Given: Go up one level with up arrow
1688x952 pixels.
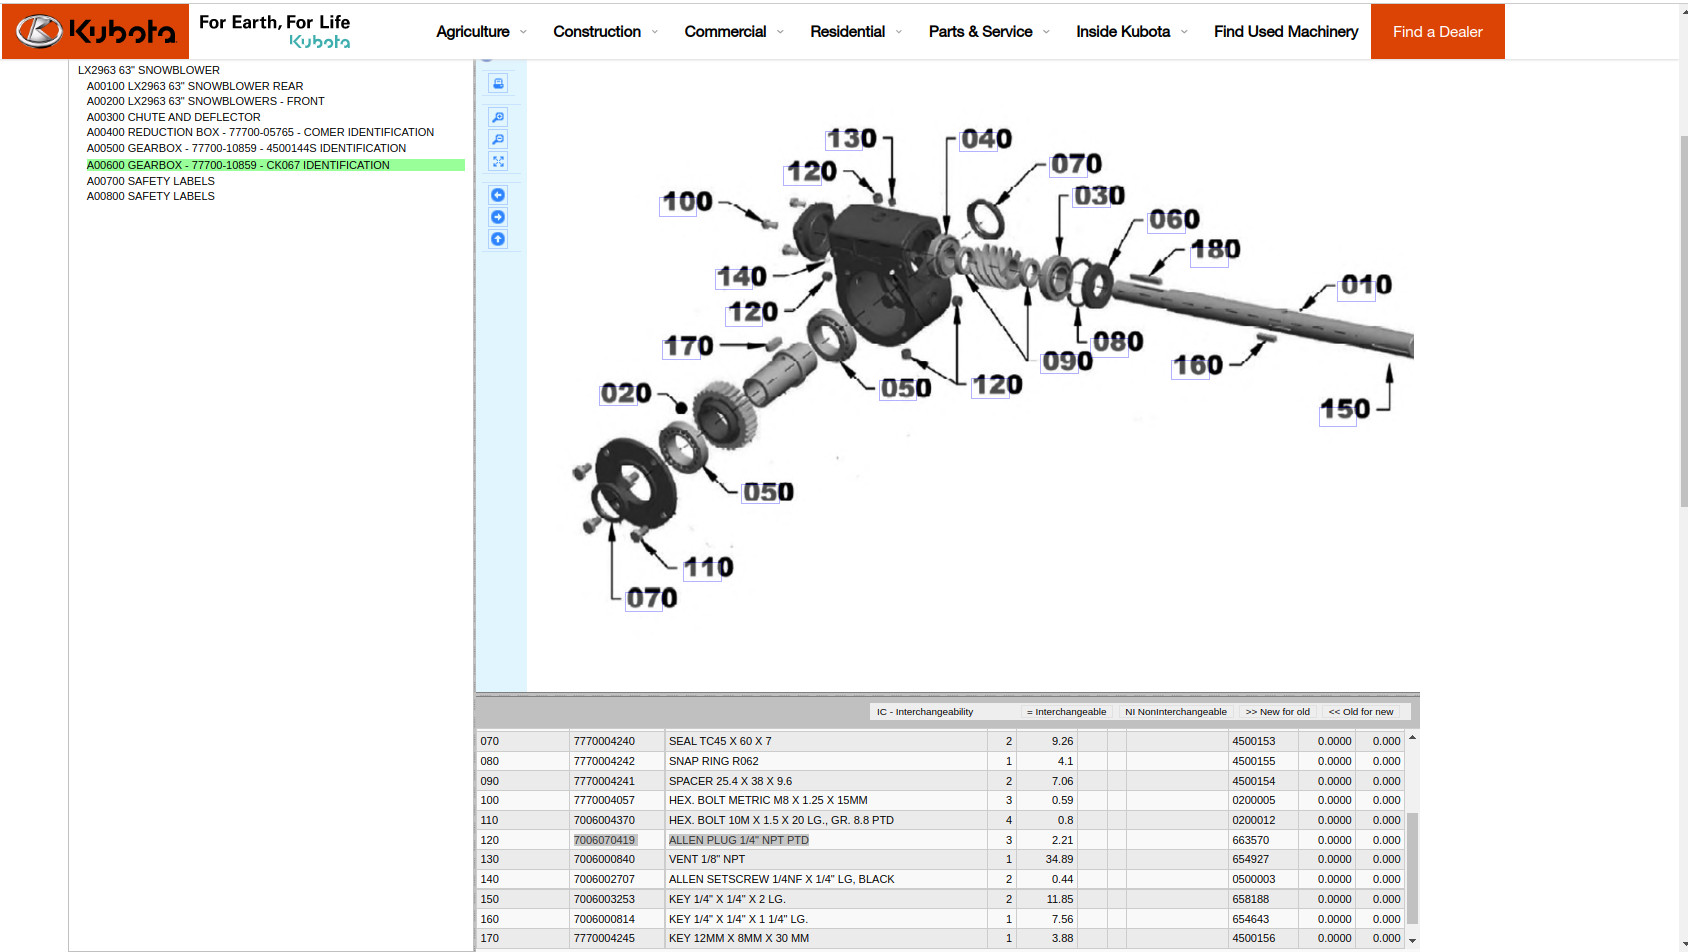Looking at the screenshot, I should [x=498, y=239].
